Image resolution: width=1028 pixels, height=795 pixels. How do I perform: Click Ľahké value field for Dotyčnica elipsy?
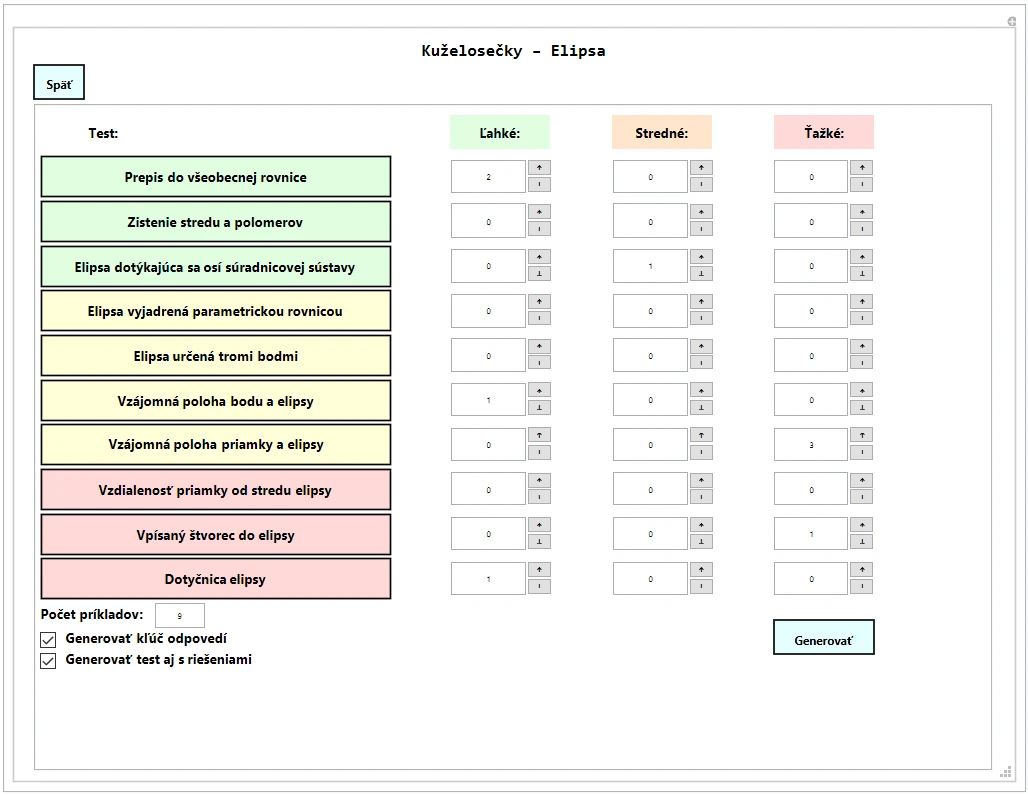click(x=488, y=579)
